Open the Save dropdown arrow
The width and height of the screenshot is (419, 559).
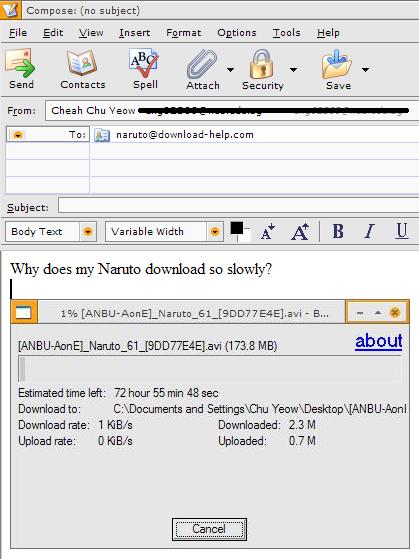tap(366, 70)
